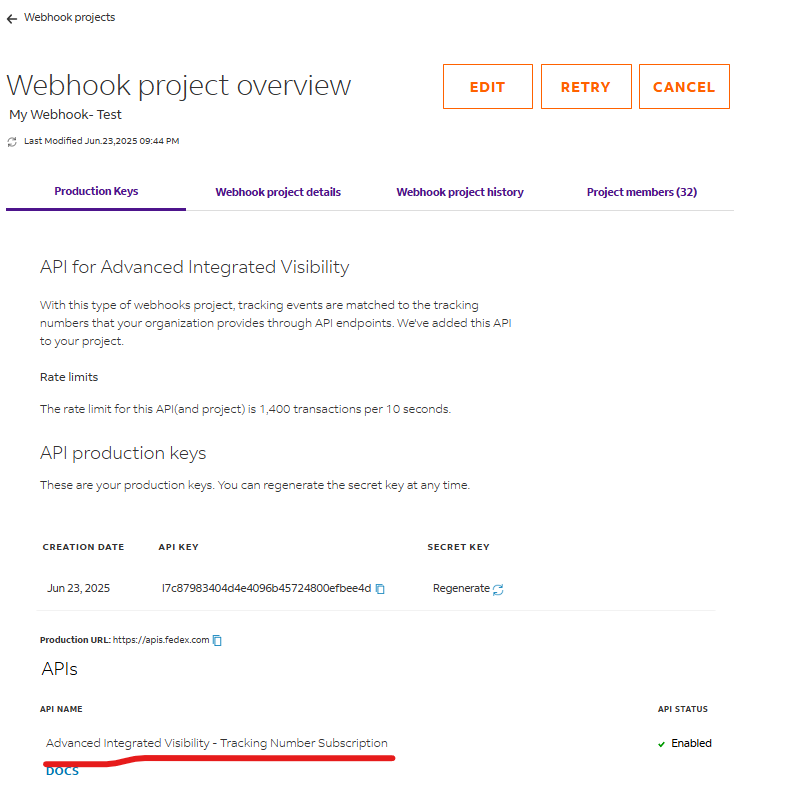Copy the Production URL with the copy icon

click(217, 640)
